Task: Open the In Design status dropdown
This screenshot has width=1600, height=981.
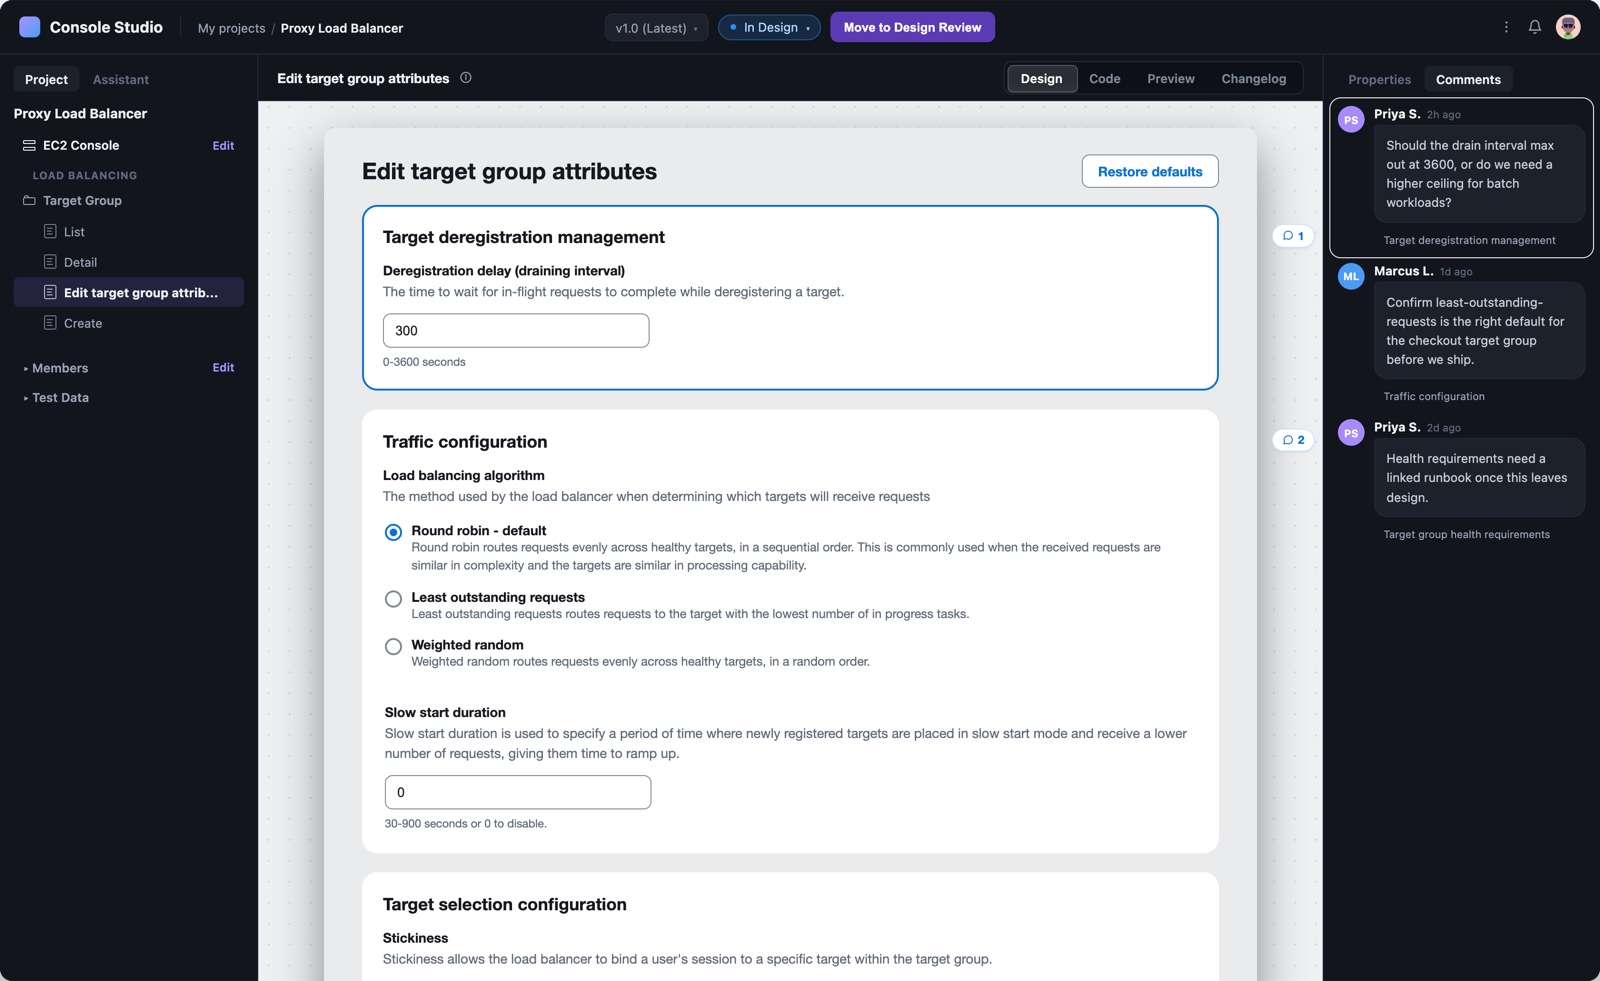Action: coord(769,28)
